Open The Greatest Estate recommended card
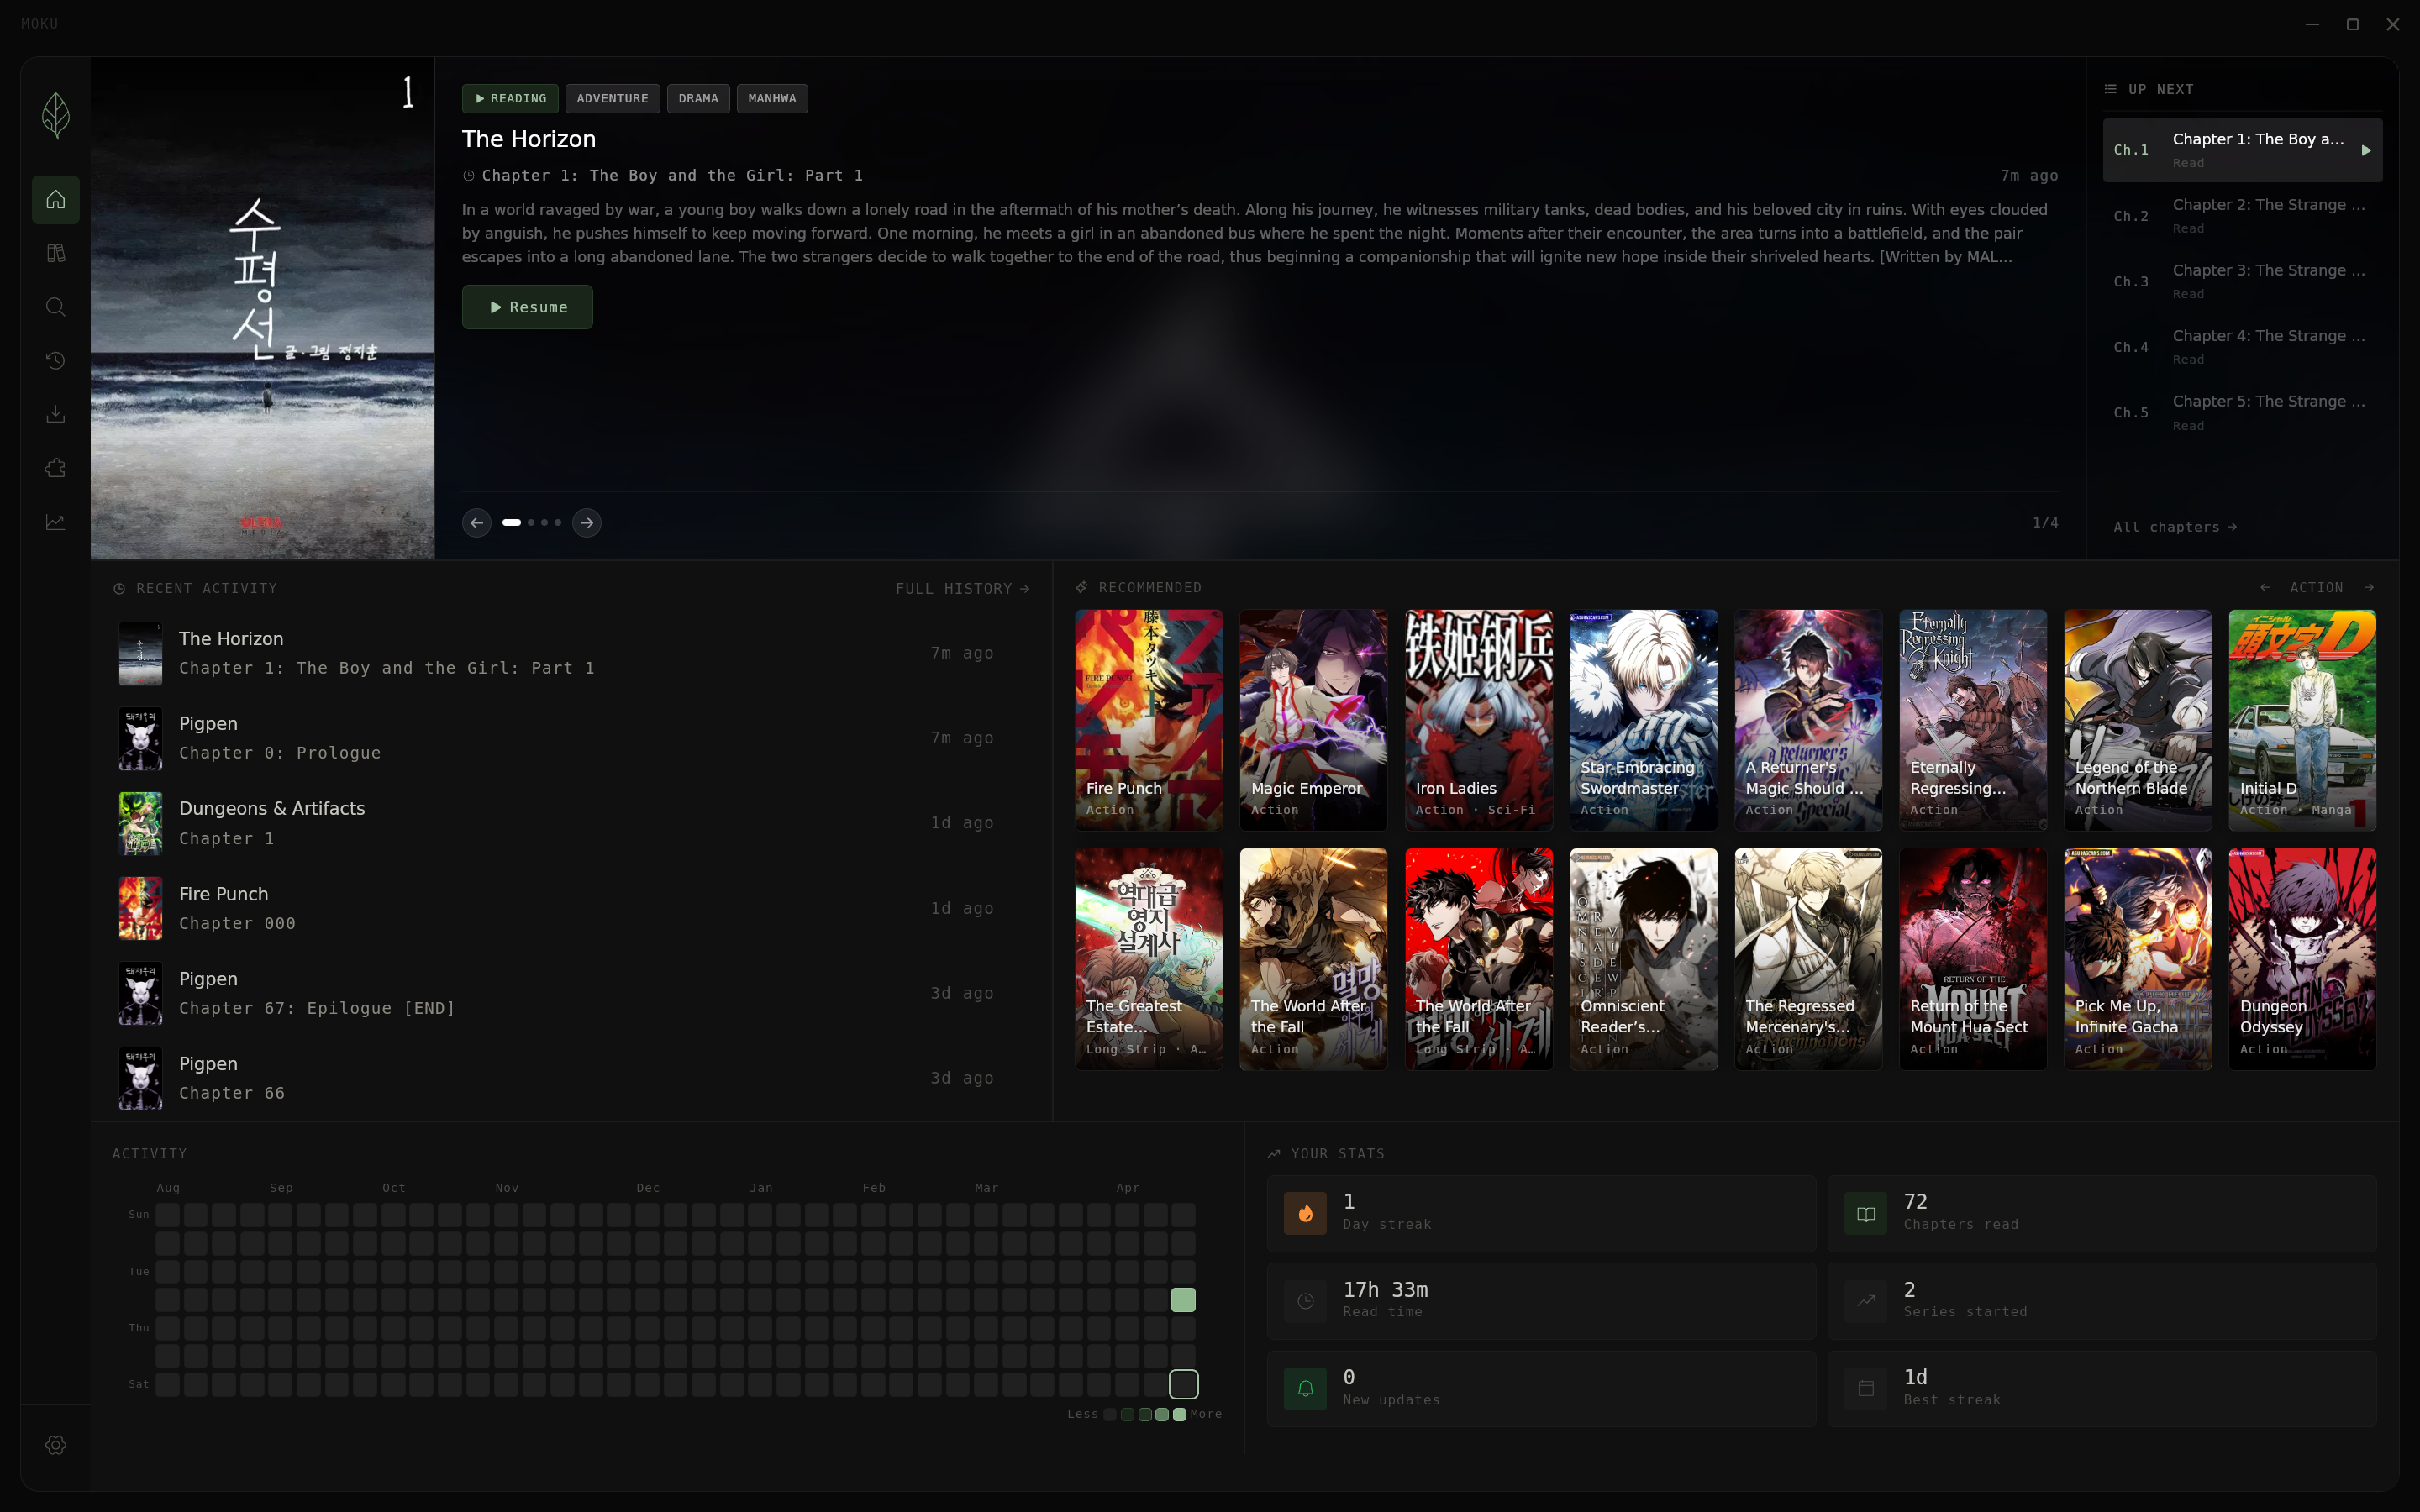This screenshot has width=2420, height=1512. 1149,959
